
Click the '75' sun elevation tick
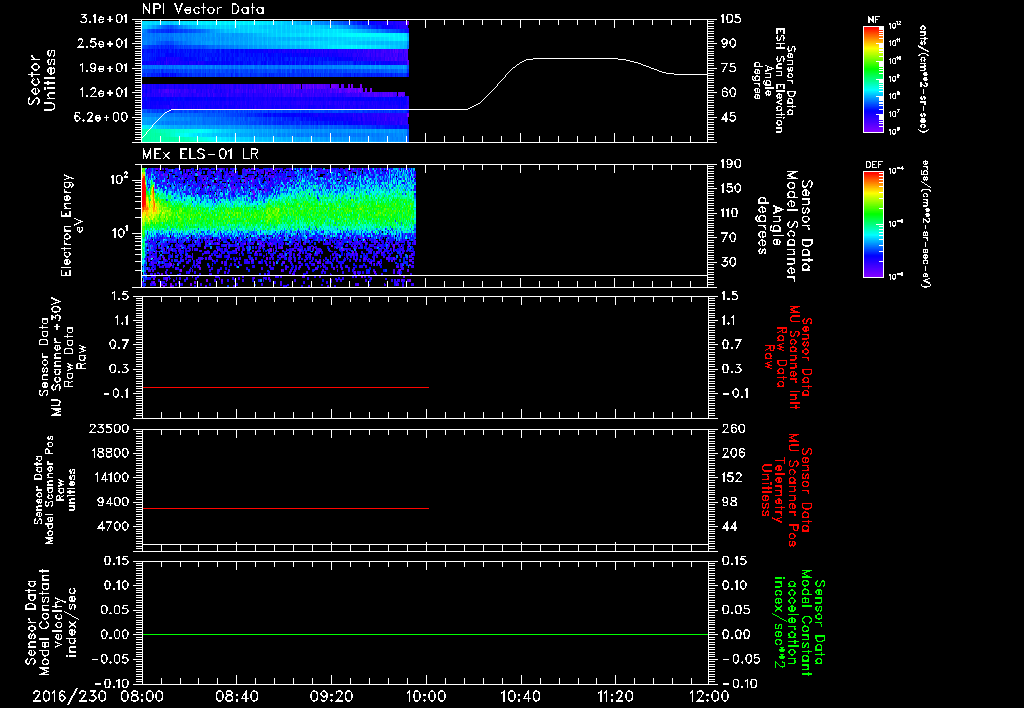pos(728,68)
